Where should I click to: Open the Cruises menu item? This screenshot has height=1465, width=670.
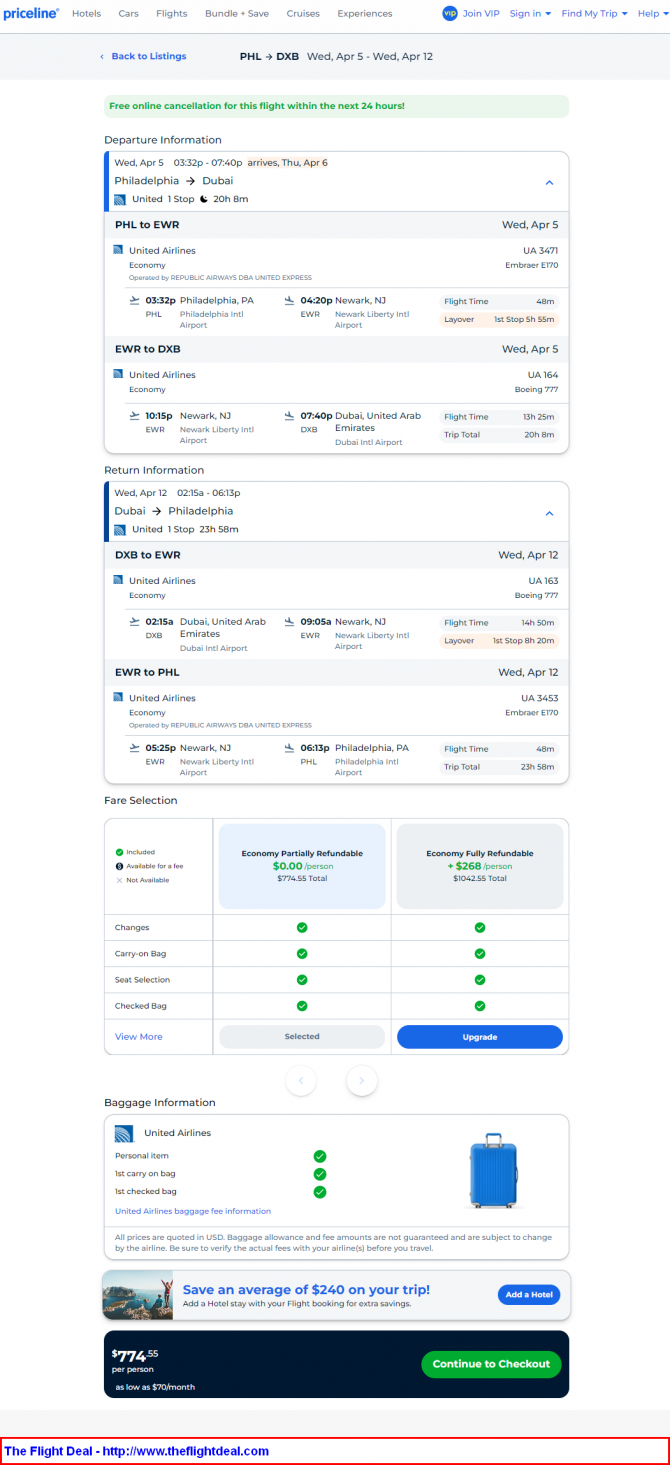(x=303, y=14)
